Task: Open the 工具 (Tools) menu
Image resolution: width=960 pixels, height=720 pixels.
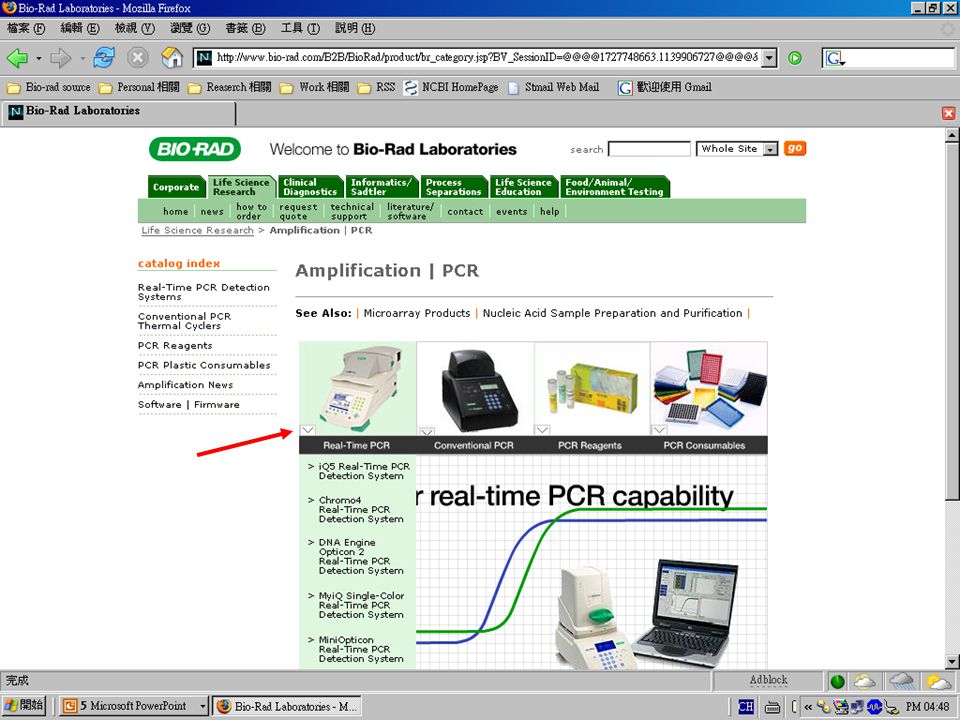Action: [x=300, y=29]
